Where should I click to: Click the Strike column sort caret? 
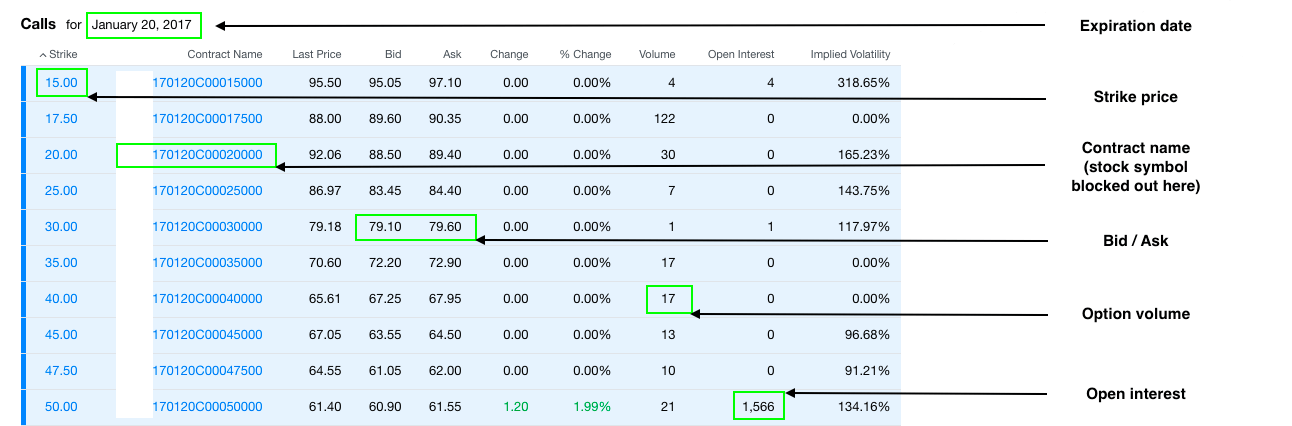(x=43, y=55)
